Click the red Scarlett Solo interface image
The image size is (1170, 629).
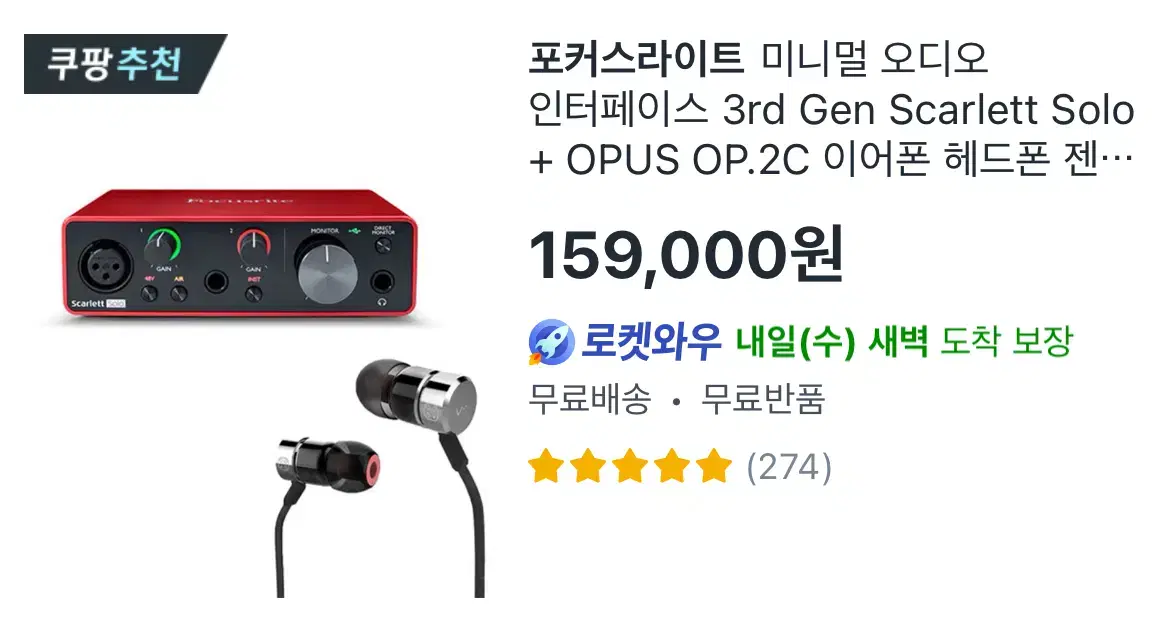click(240, 254)
